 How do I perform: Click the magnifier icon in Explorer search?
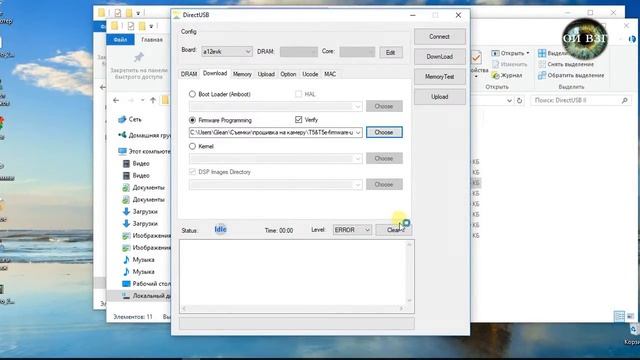tap(624, 100)
